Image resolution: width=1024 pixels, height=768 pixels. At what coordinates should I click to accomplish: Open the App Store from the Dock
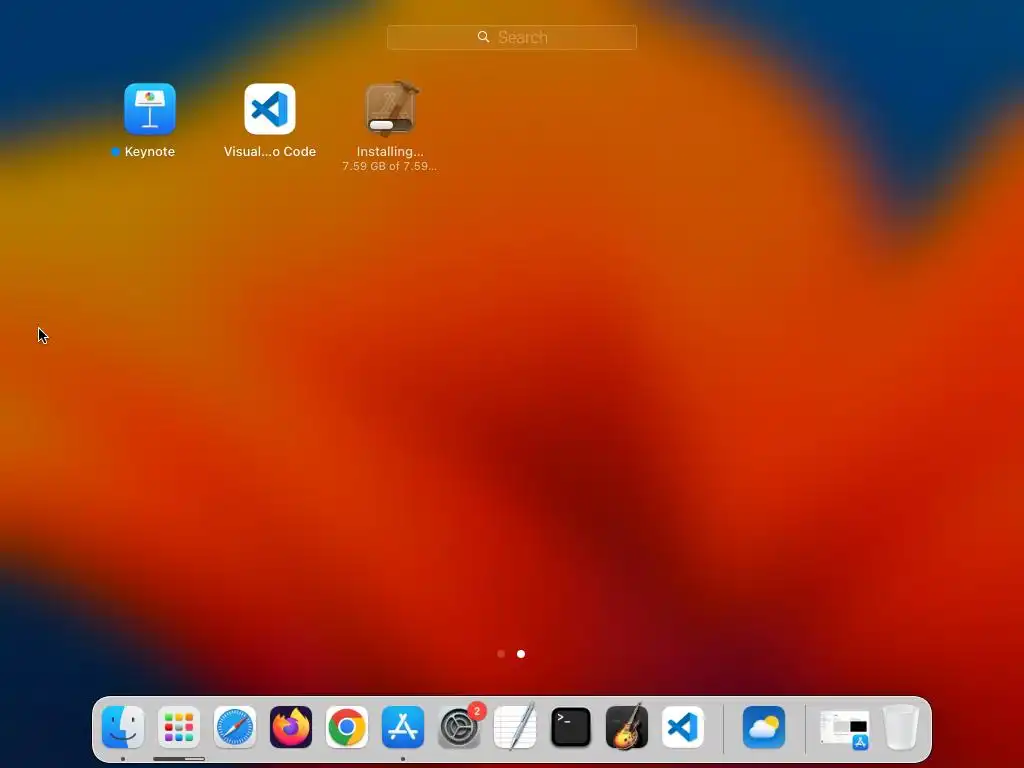pos(403,727)
